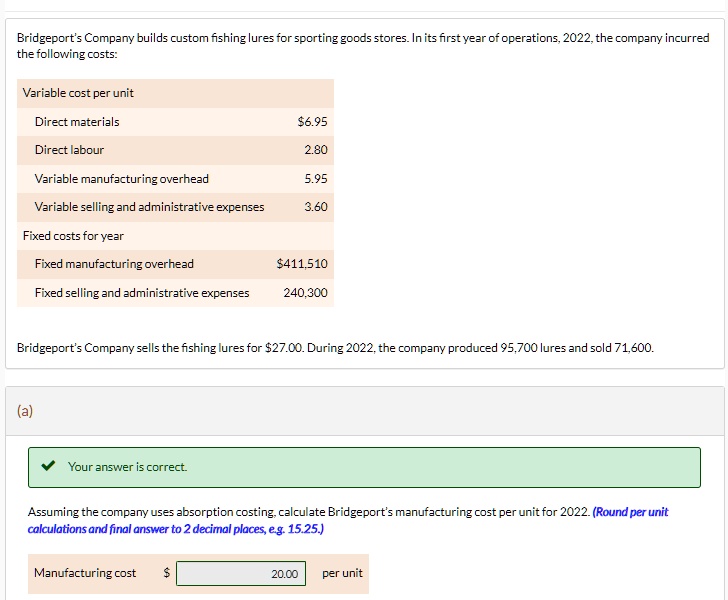The image size is (728, 600).
Task: Click the Fixed manufacturing overhead row
Action: [x=176, y=264]
